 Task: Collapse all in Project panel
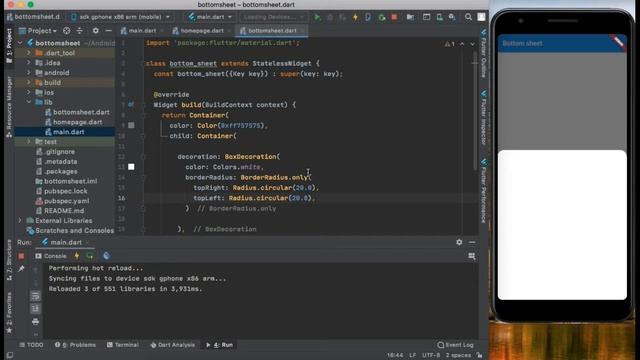80,31
